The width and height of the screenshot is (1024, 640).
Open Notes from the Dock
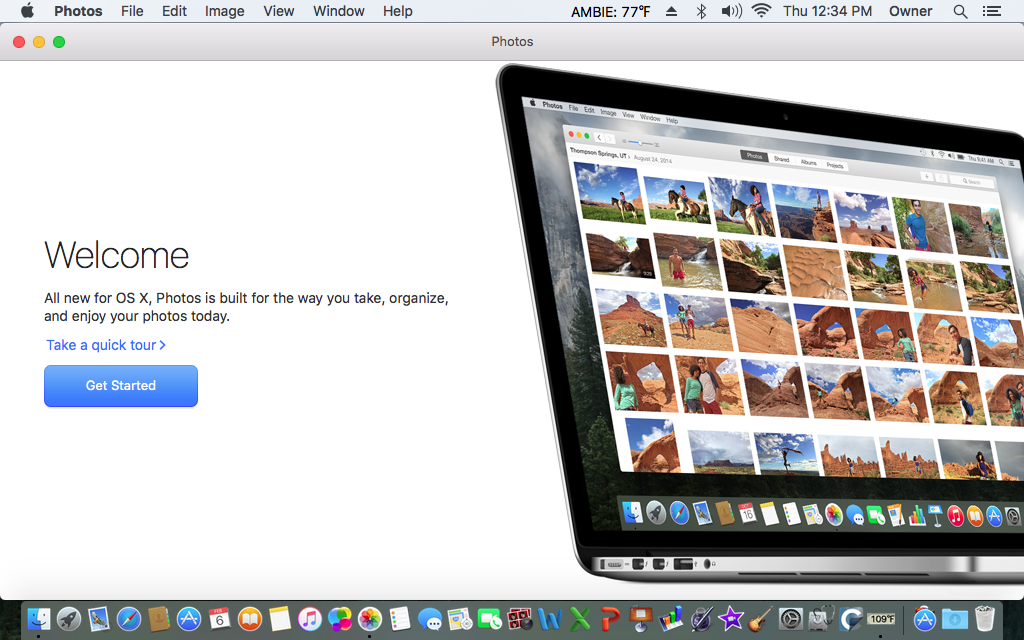coord(280,618)
